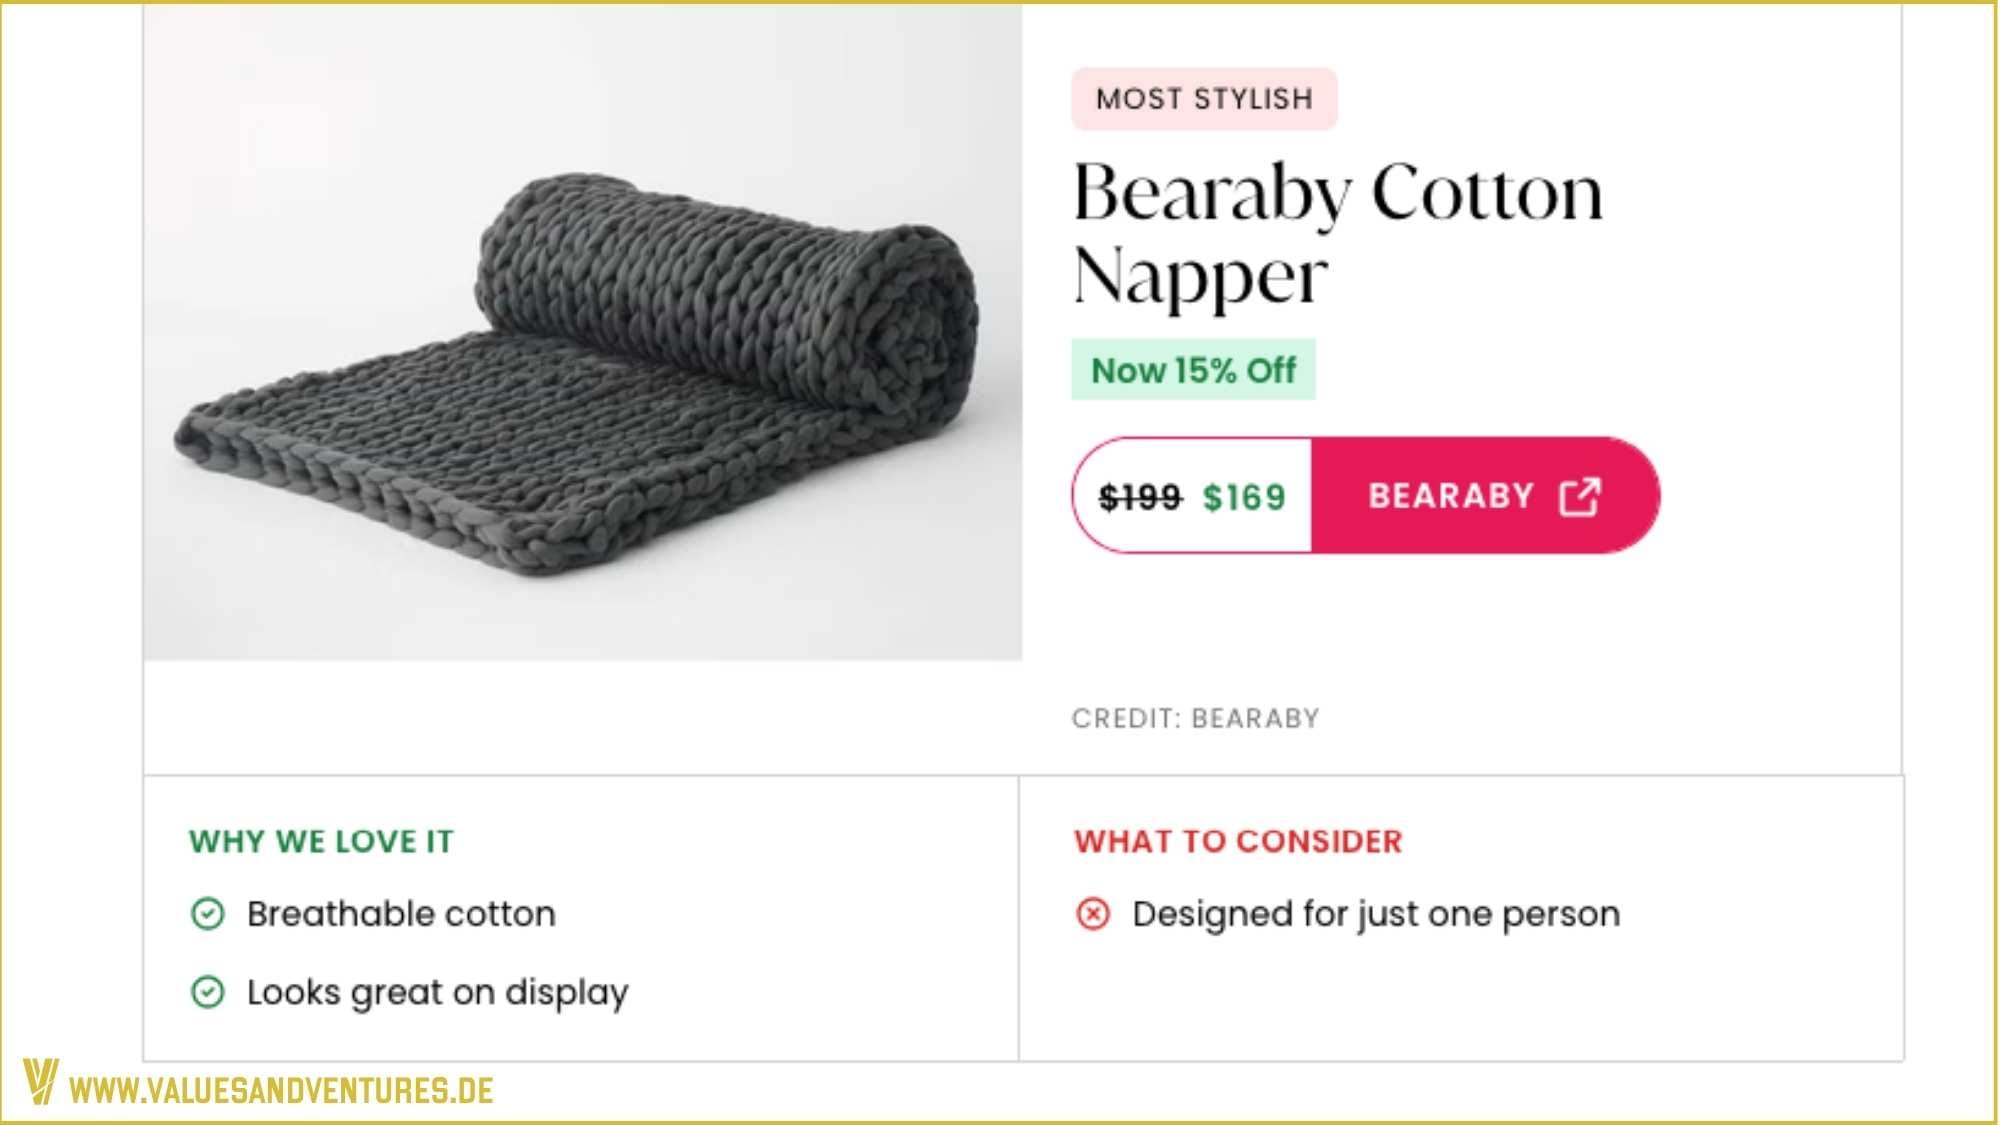Click the external link arrow icon

click(1580, 496)
